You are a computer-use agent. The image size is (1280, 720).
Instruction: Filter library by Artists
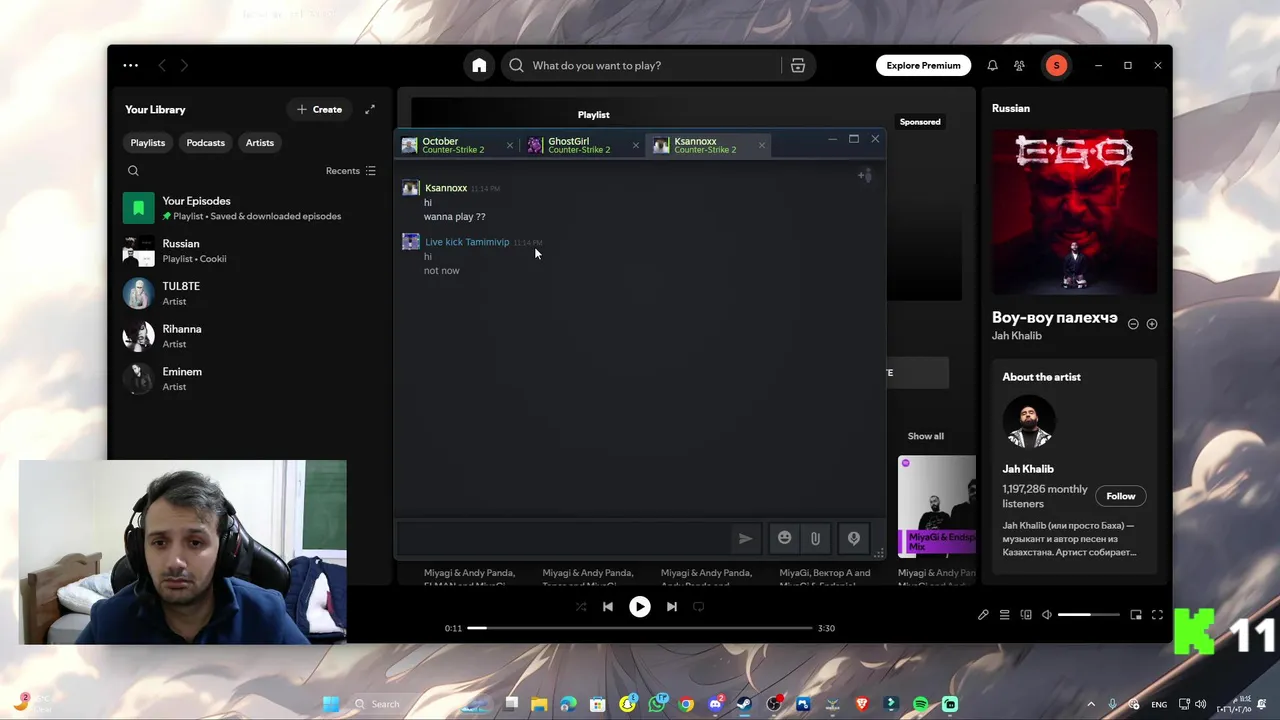[x=260, y=143]
